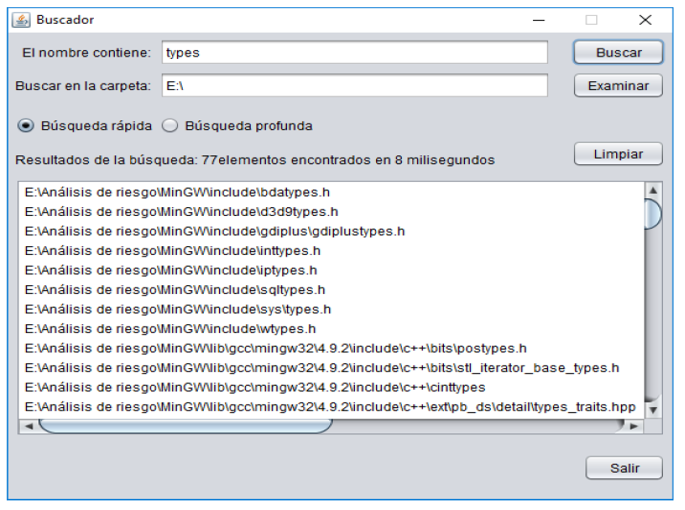Click the results list scroll up arrow
Screen dimensions: 685x510
pos(655,189)
